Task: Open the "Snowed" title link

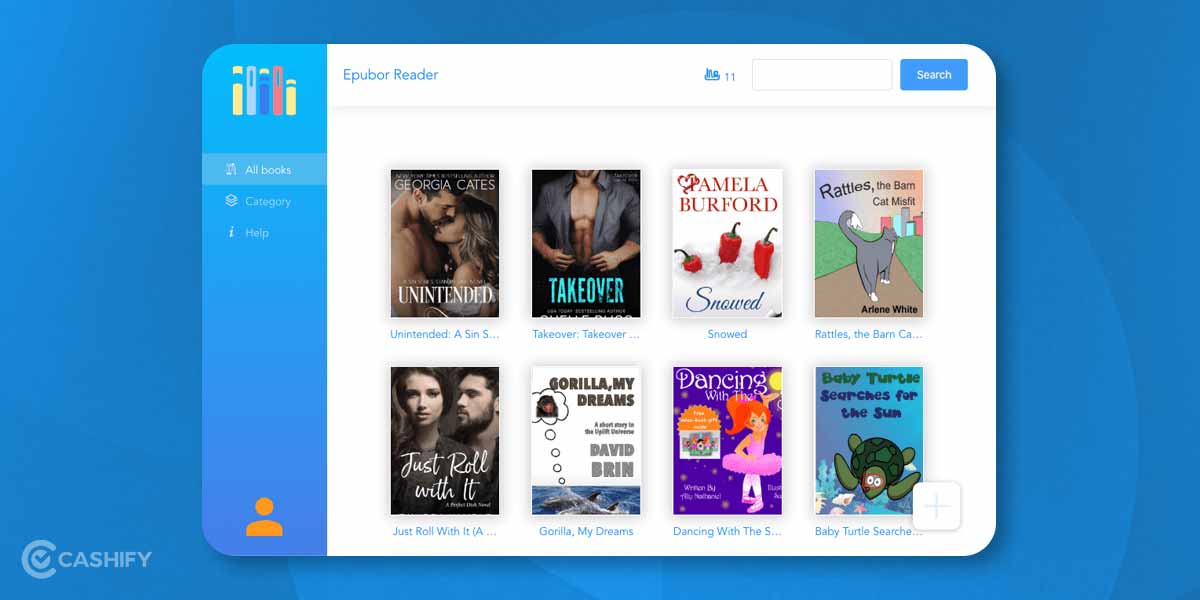Action: (727, 333)
